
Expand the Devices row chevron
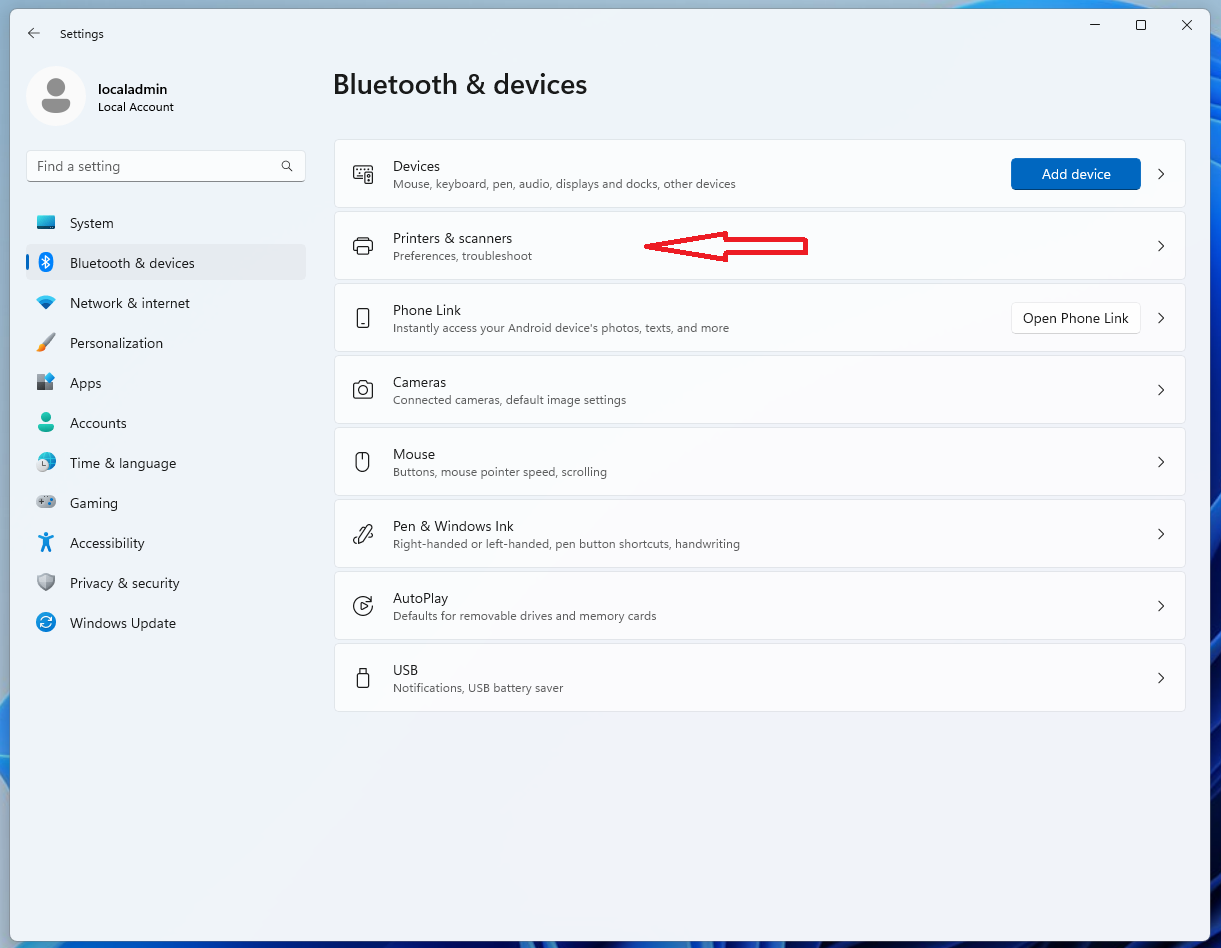click(x=1161, y=174)
